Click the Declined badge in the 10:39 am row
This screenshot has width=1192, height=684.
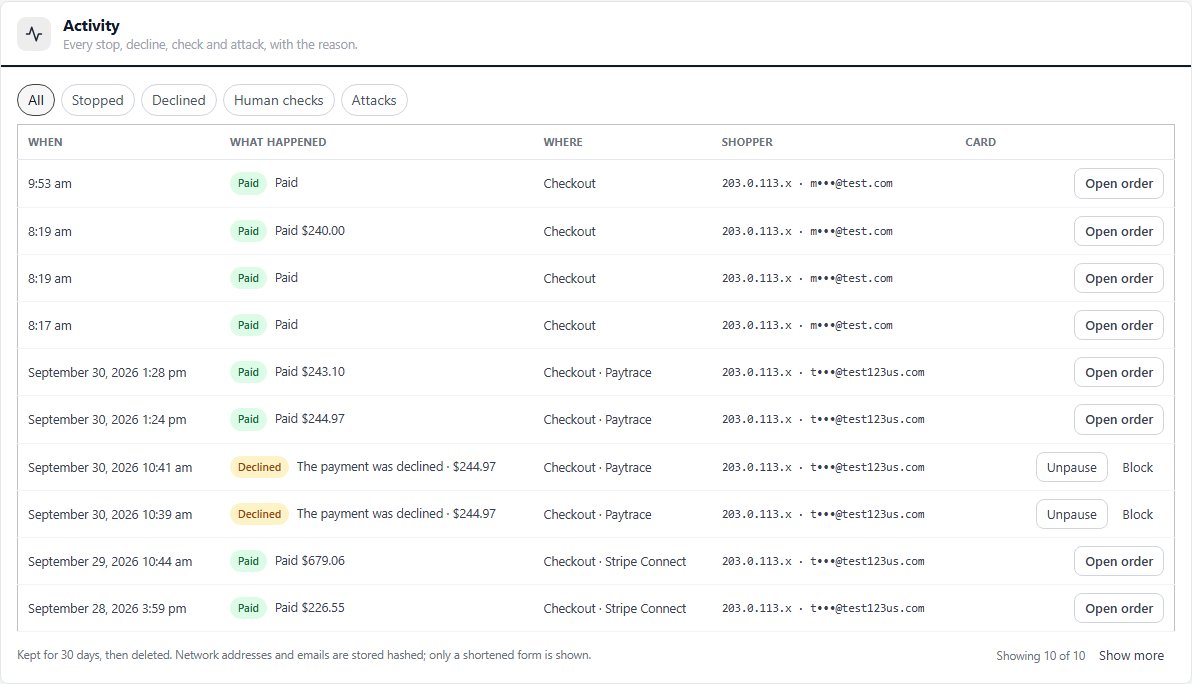259,515
